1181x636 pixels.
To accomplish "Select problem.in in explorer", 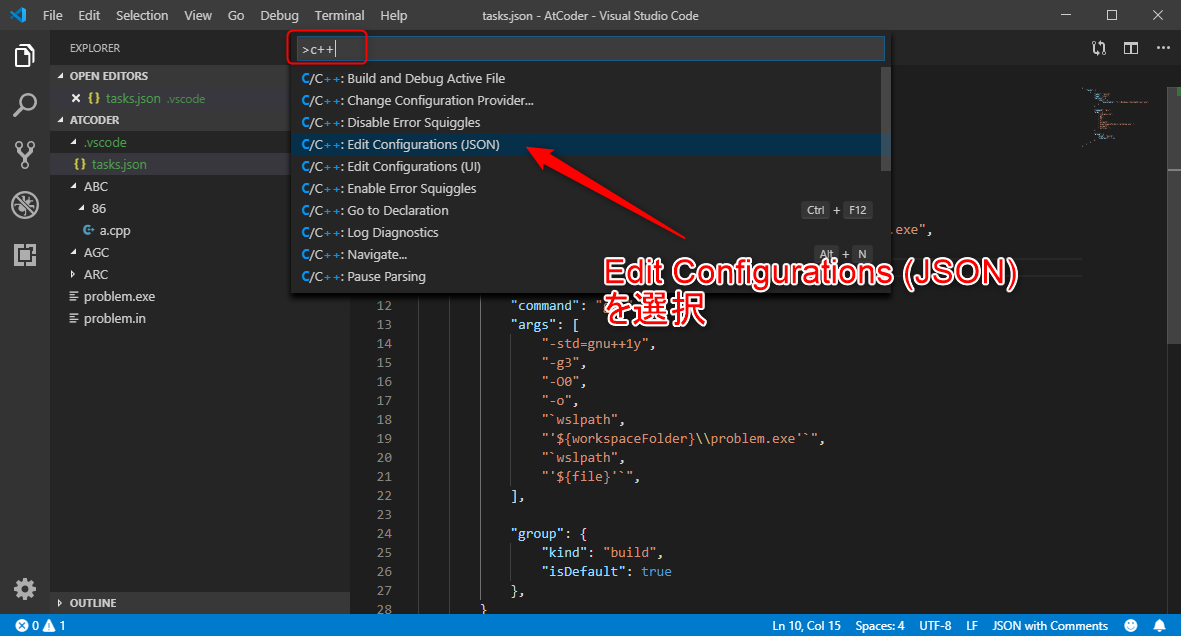I will pyautogui.click(x=114, y=318).
